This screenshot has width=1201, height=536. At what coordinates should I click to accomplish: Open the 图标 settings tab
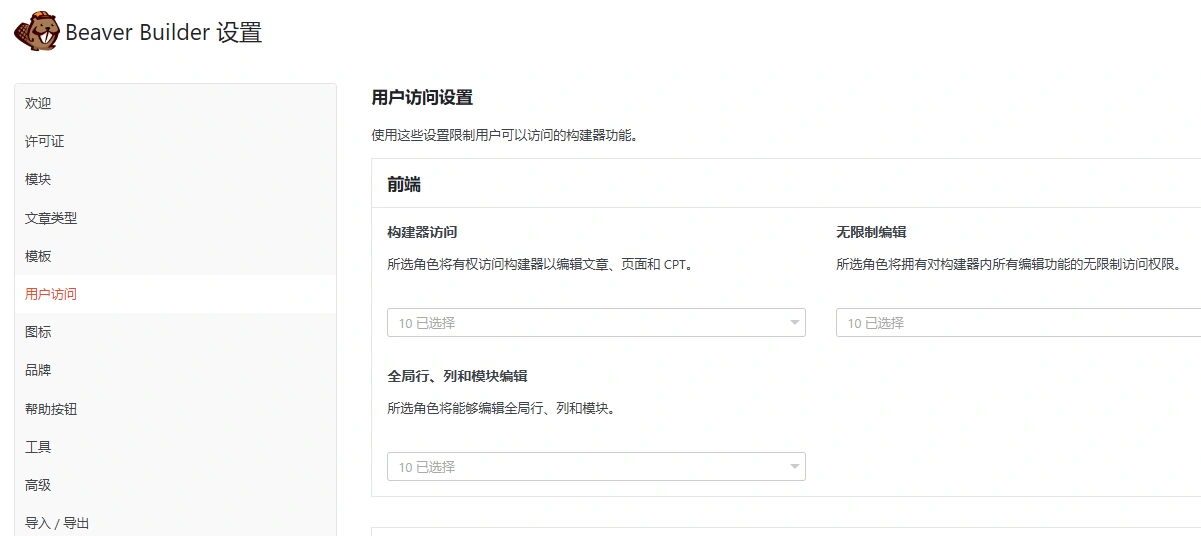click(x=176, y=332)
